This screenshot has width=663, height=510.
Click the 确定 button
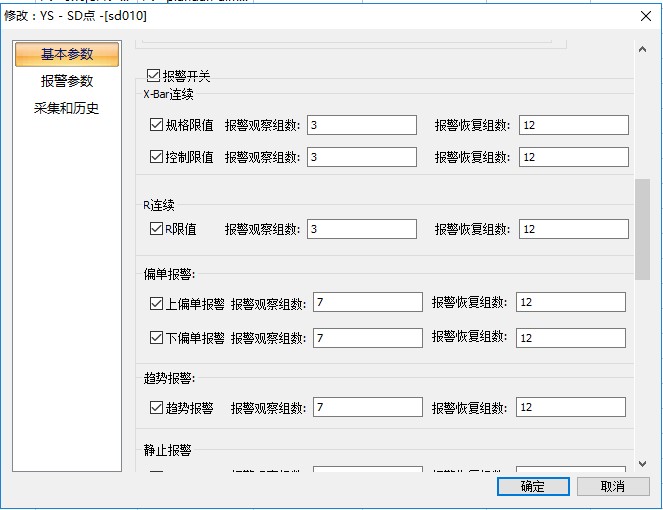pos(533,486)
